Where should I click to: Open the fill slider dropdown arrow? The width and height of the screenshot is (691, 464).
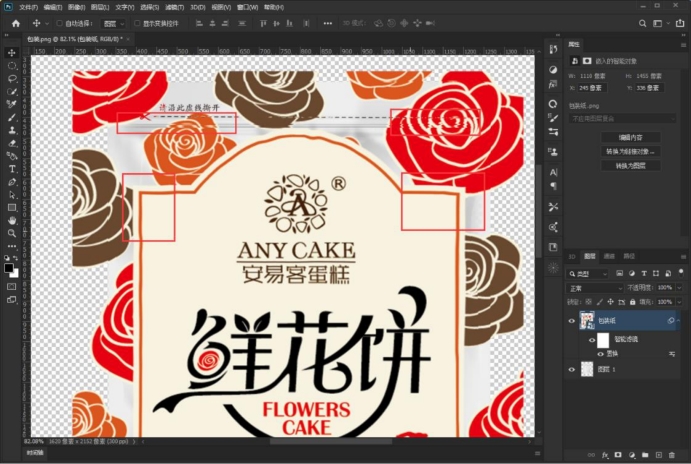click(680, 302)
